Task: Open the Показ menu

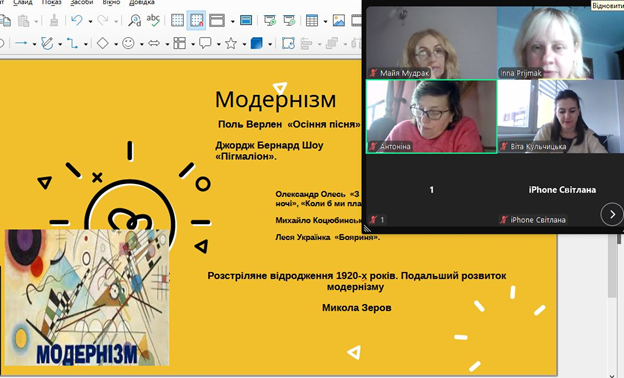Action: click(51, 2)
